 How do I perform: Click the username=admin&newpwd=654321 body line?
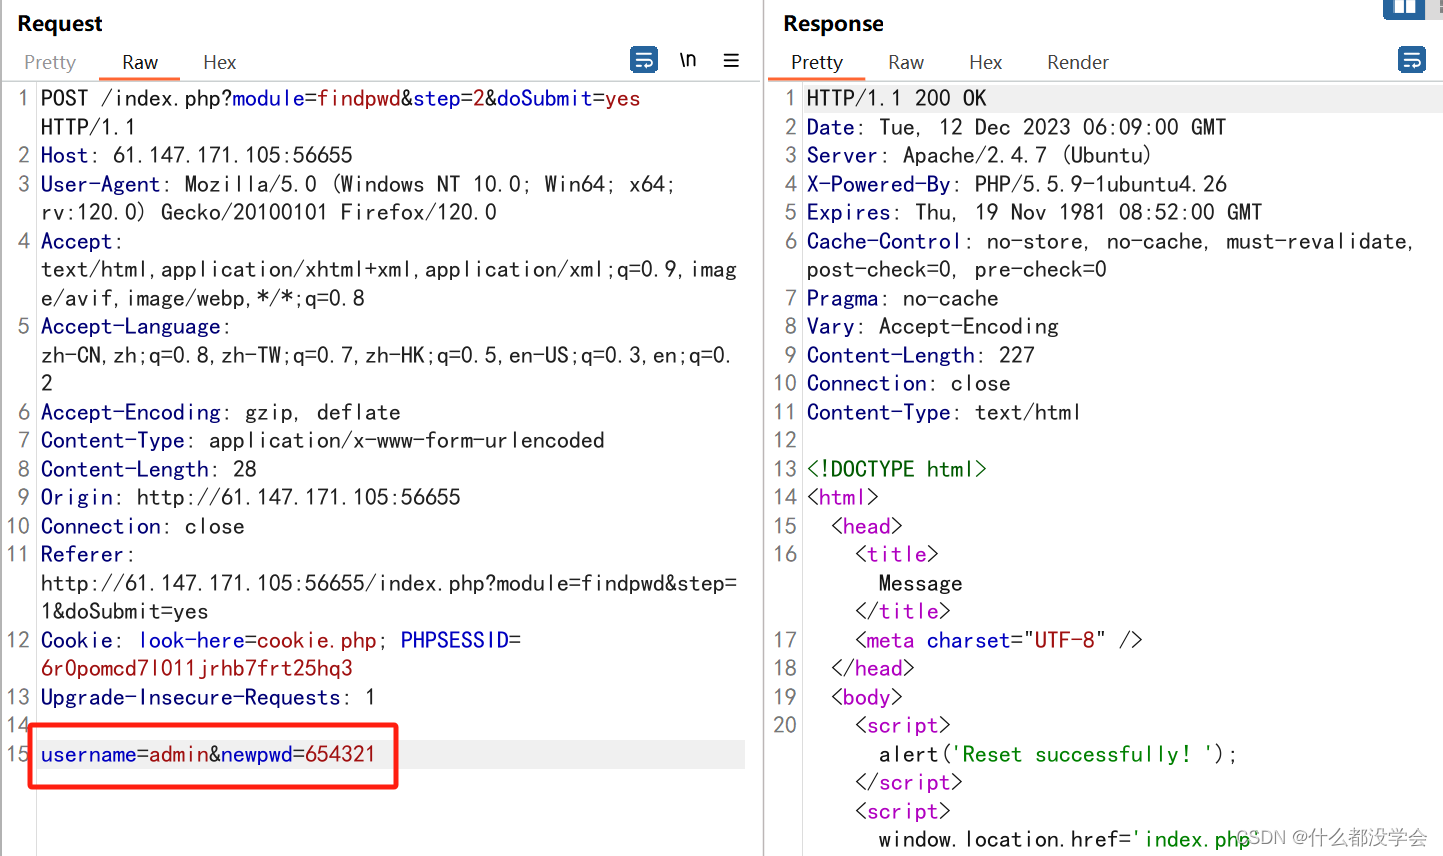pos(208,754)
